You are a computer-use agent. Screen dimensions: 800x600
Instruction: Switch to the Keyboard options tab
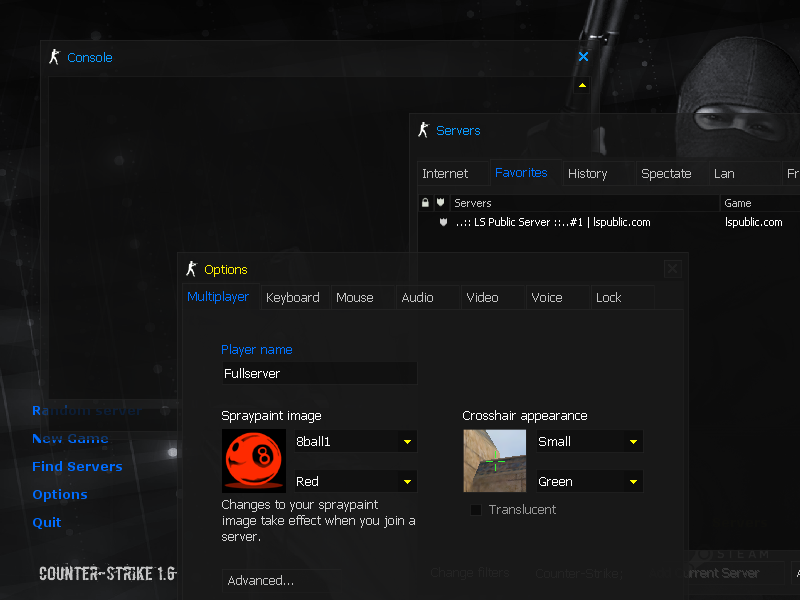(293, 297)
